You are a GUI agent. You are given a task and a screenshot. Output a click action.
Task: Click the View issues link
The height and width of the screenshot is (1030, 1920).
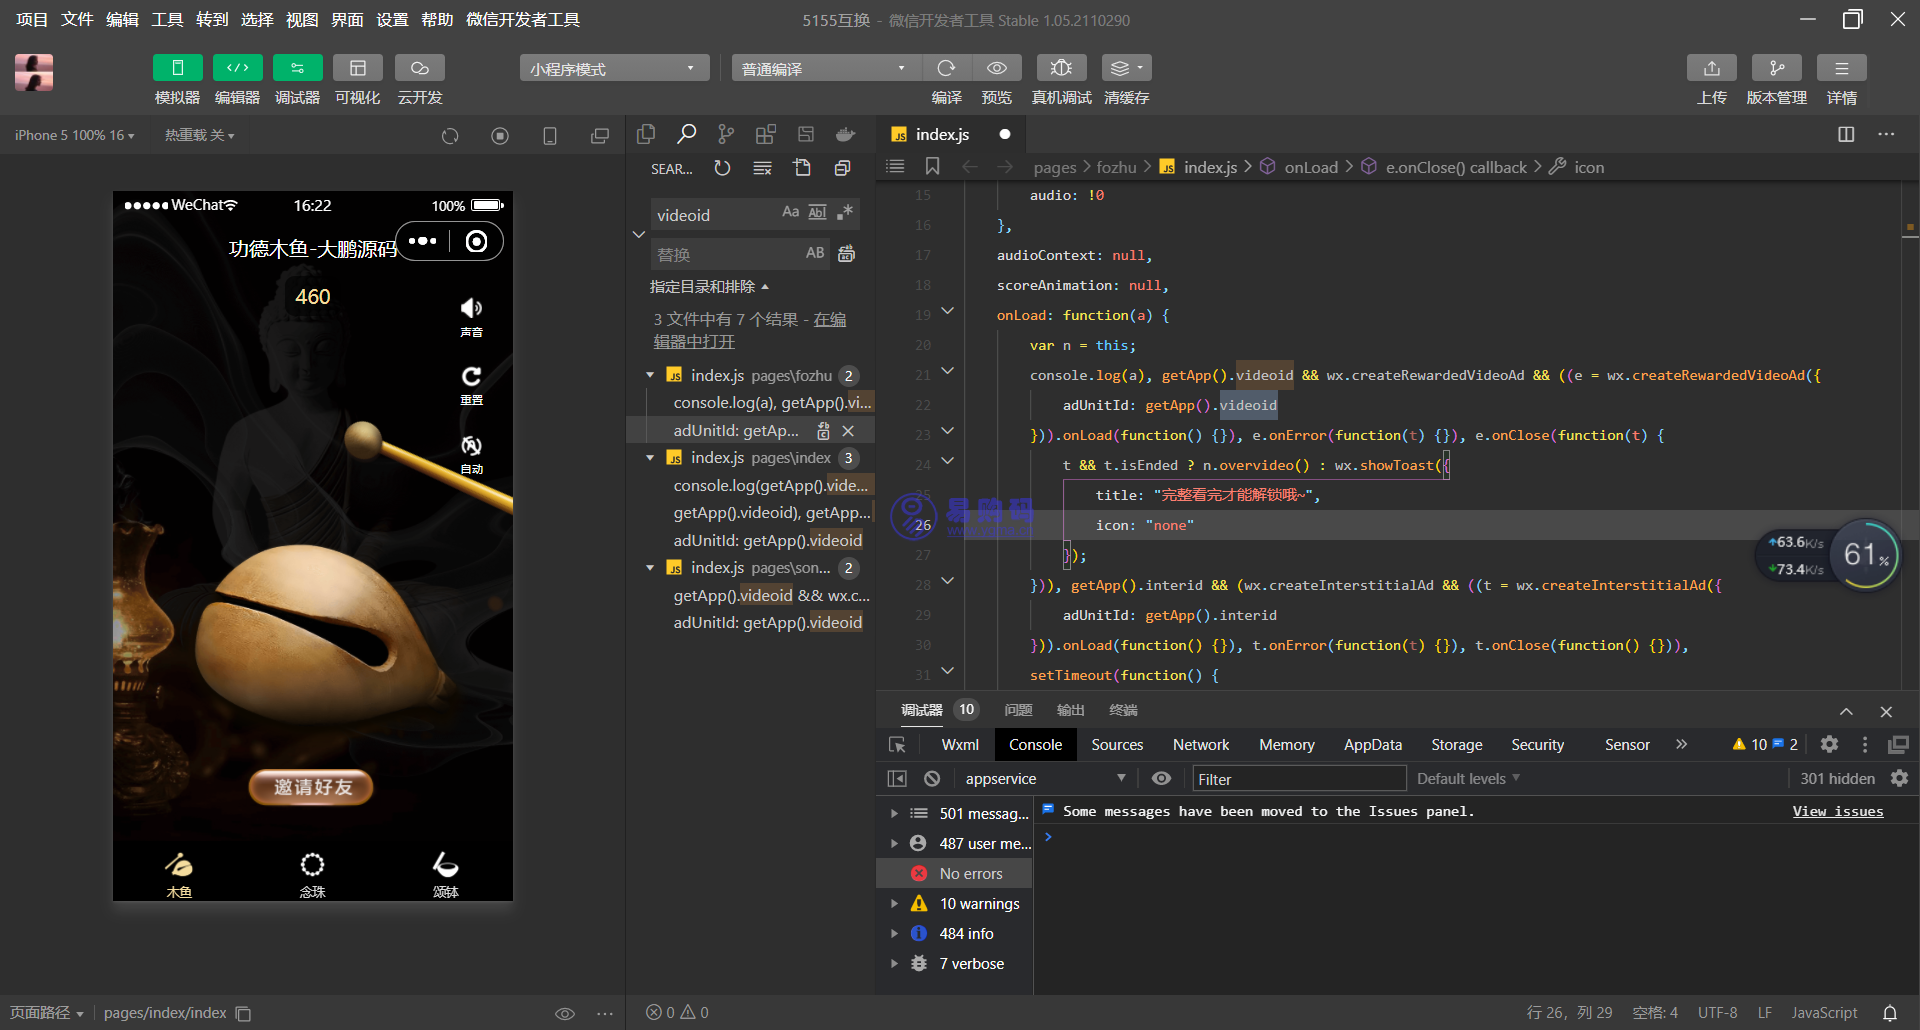click(1837, 812)
